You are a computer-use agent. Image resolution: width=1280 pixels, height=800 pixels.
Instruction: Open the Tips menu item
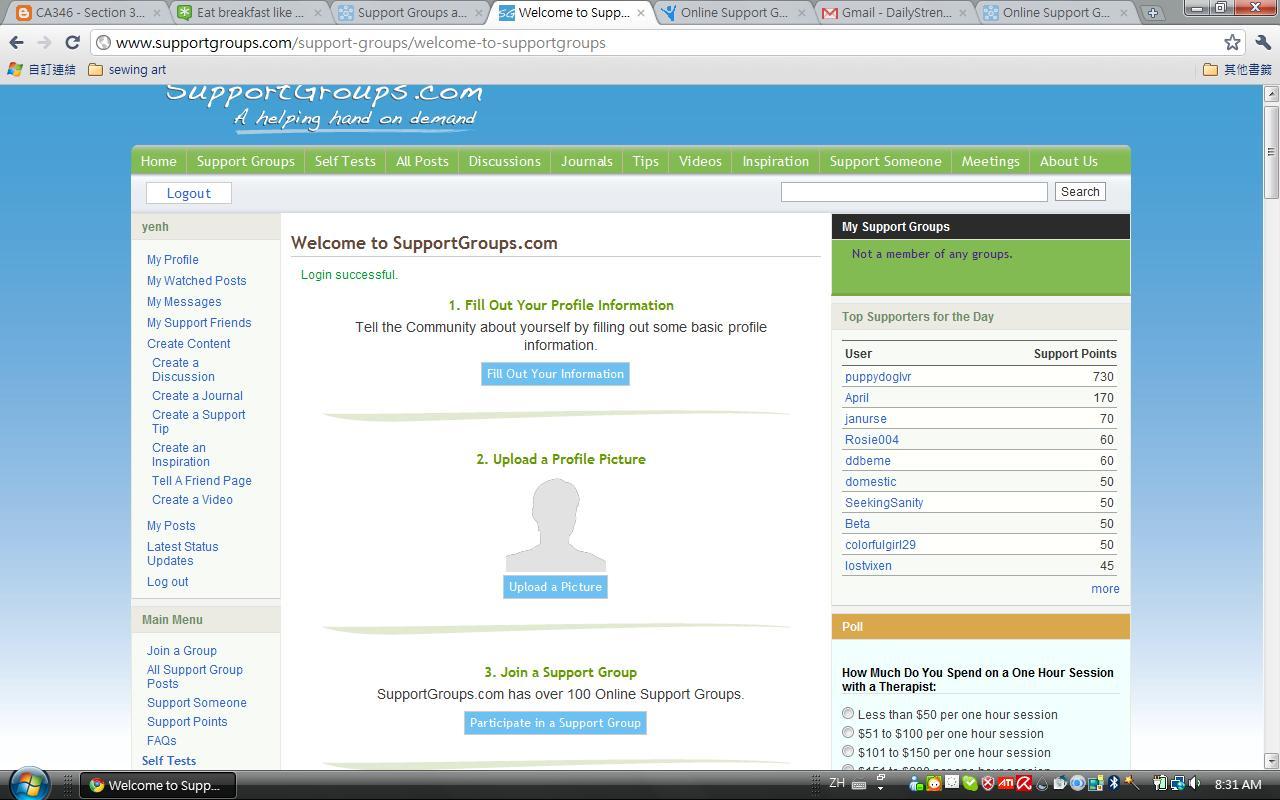(645, 161)
